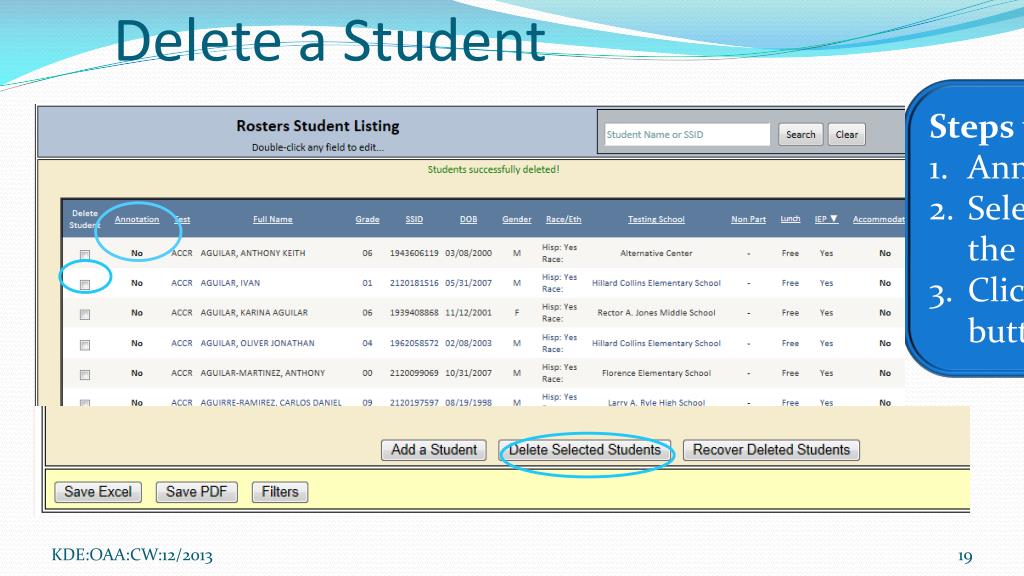Select the name AGUILAR, ANTHONY KEITH
This screenshot has height=576, width=1024.
coord(253,253)
